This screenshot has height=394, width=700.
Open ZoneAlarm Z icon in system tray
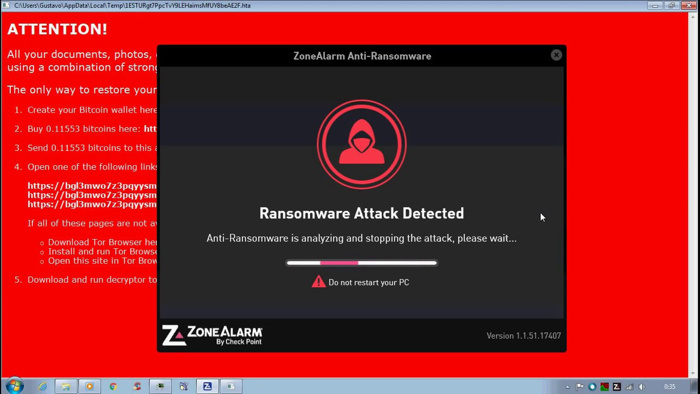pos(617,387)
